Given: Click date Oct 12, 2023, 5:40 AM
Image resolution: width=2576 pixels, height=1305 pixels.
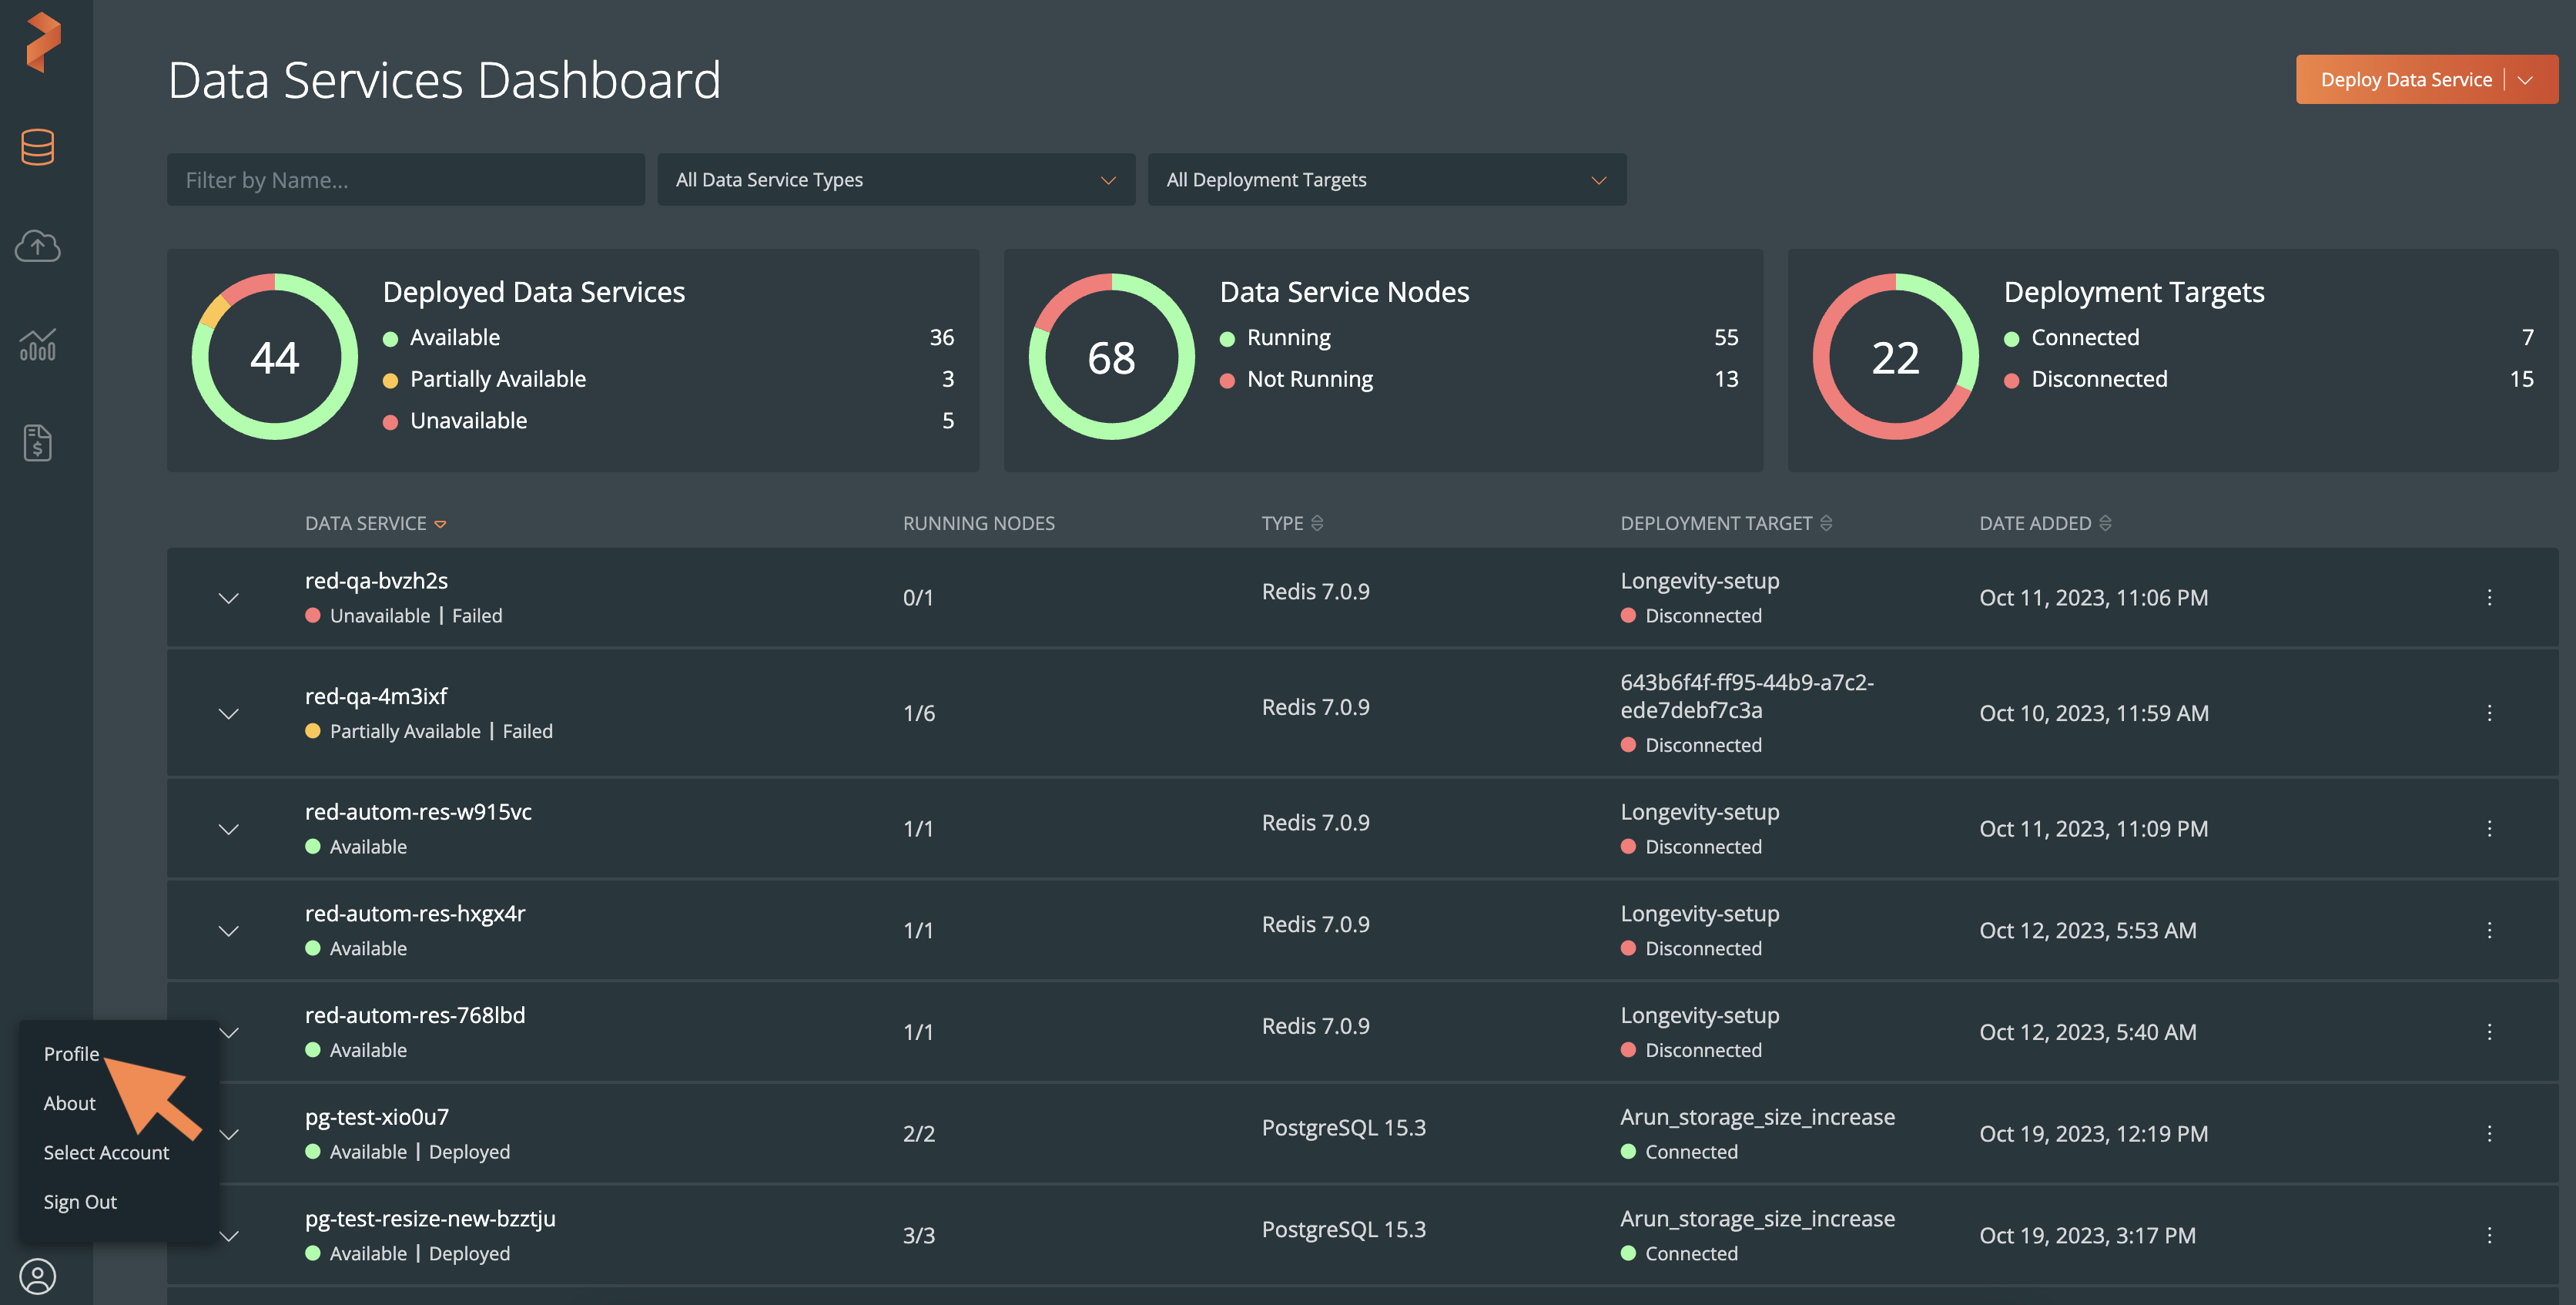Looking at the screenshot, I should click(2087, 1032).
